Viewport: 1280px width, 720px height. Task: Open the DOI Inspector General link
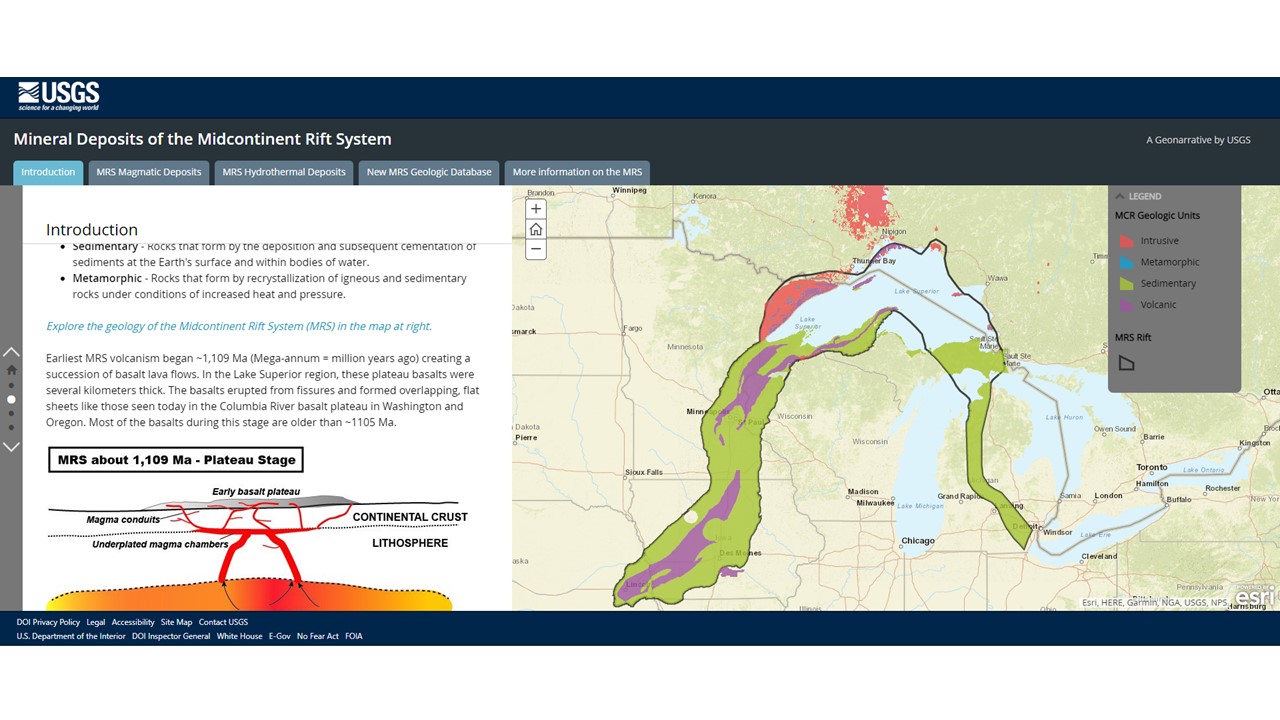[171, 636]
